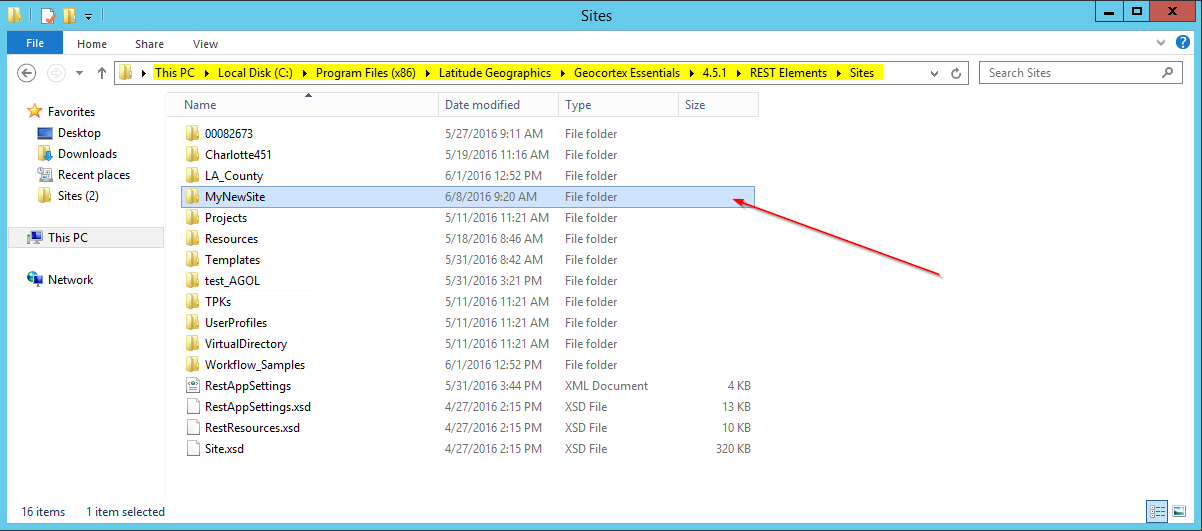Select the Charlotte451 folder icon
The image size is (1202, 531).
(x=193, y=155)
